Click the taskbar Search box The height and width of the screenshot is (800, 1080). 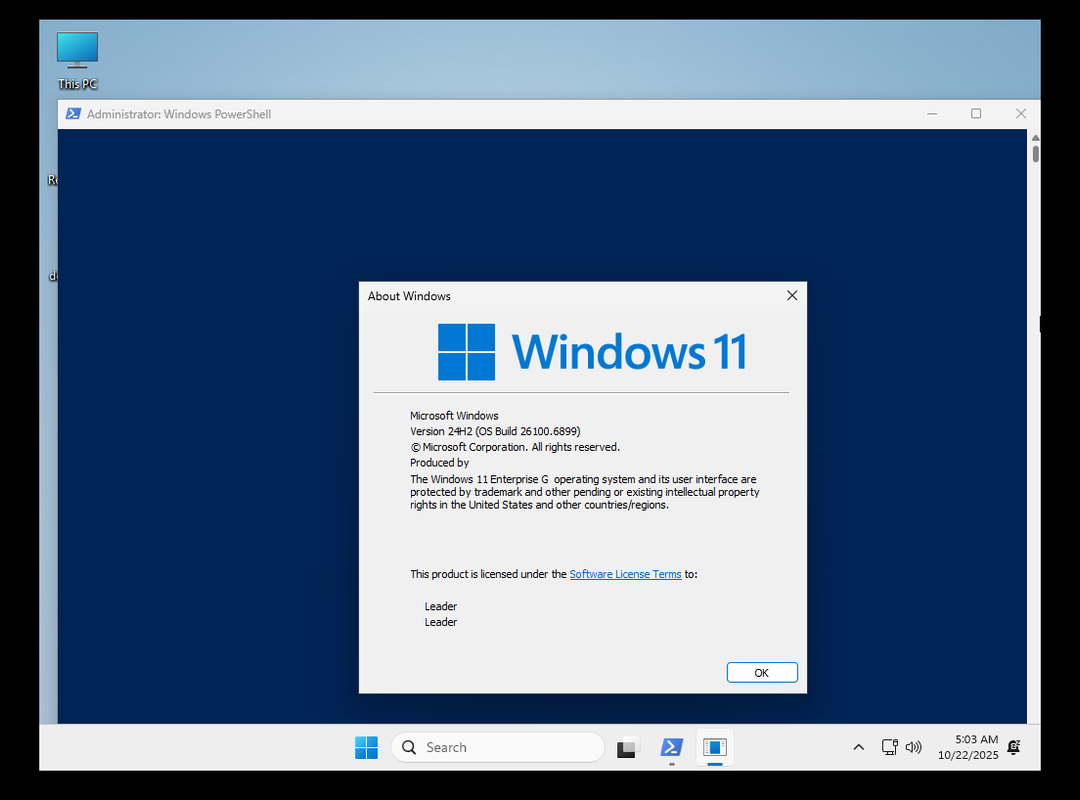tap(497, 748)
